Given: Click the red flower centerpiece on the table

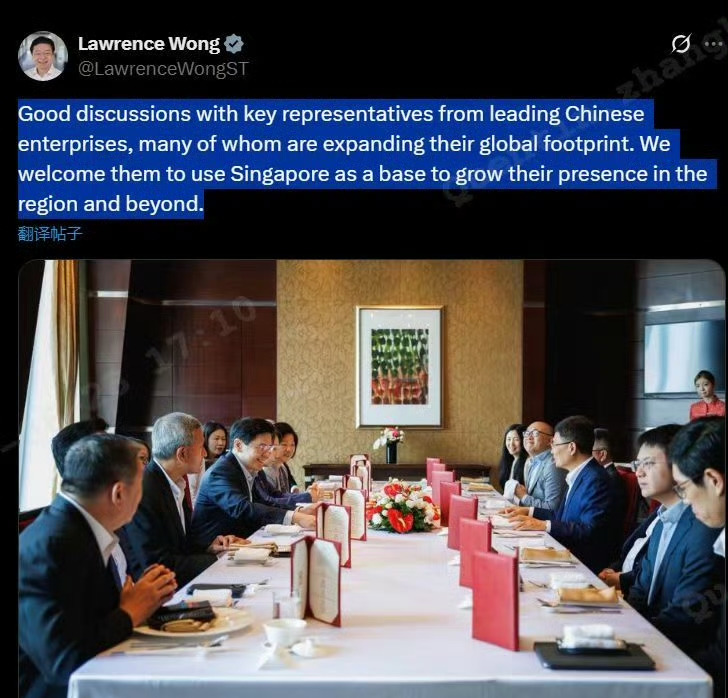Looking at the screenshot, I should click(x=402, y=507).
